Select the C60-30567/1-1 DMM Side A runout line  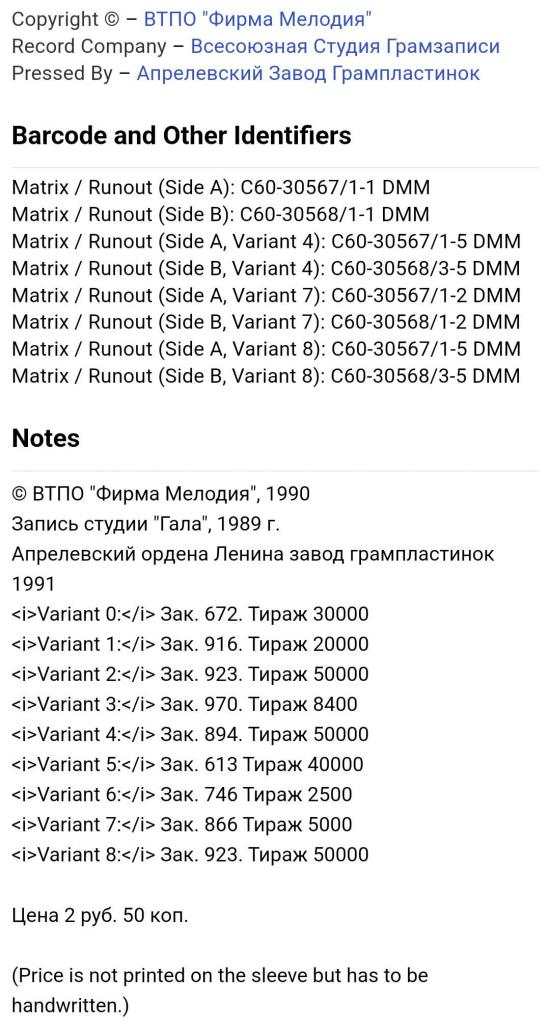(x=221, y=188)
